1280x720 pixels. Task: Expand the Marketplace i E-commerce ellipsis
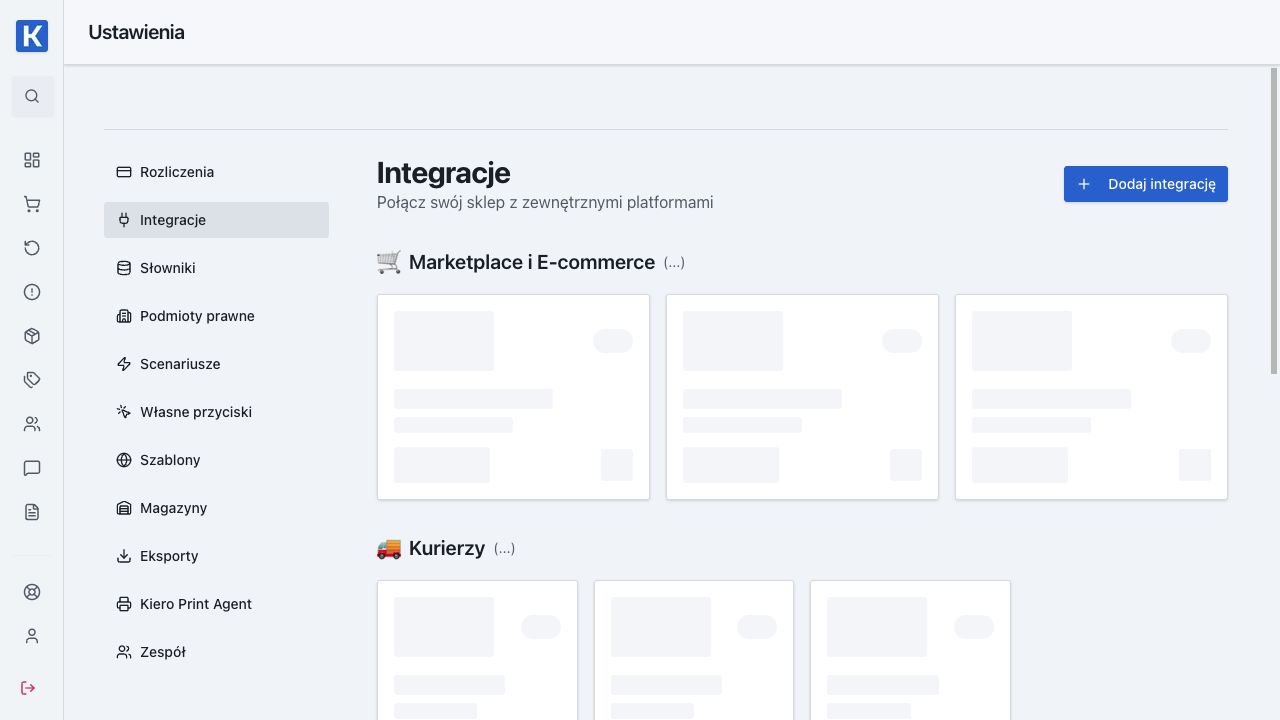click(x=674, y=263)
